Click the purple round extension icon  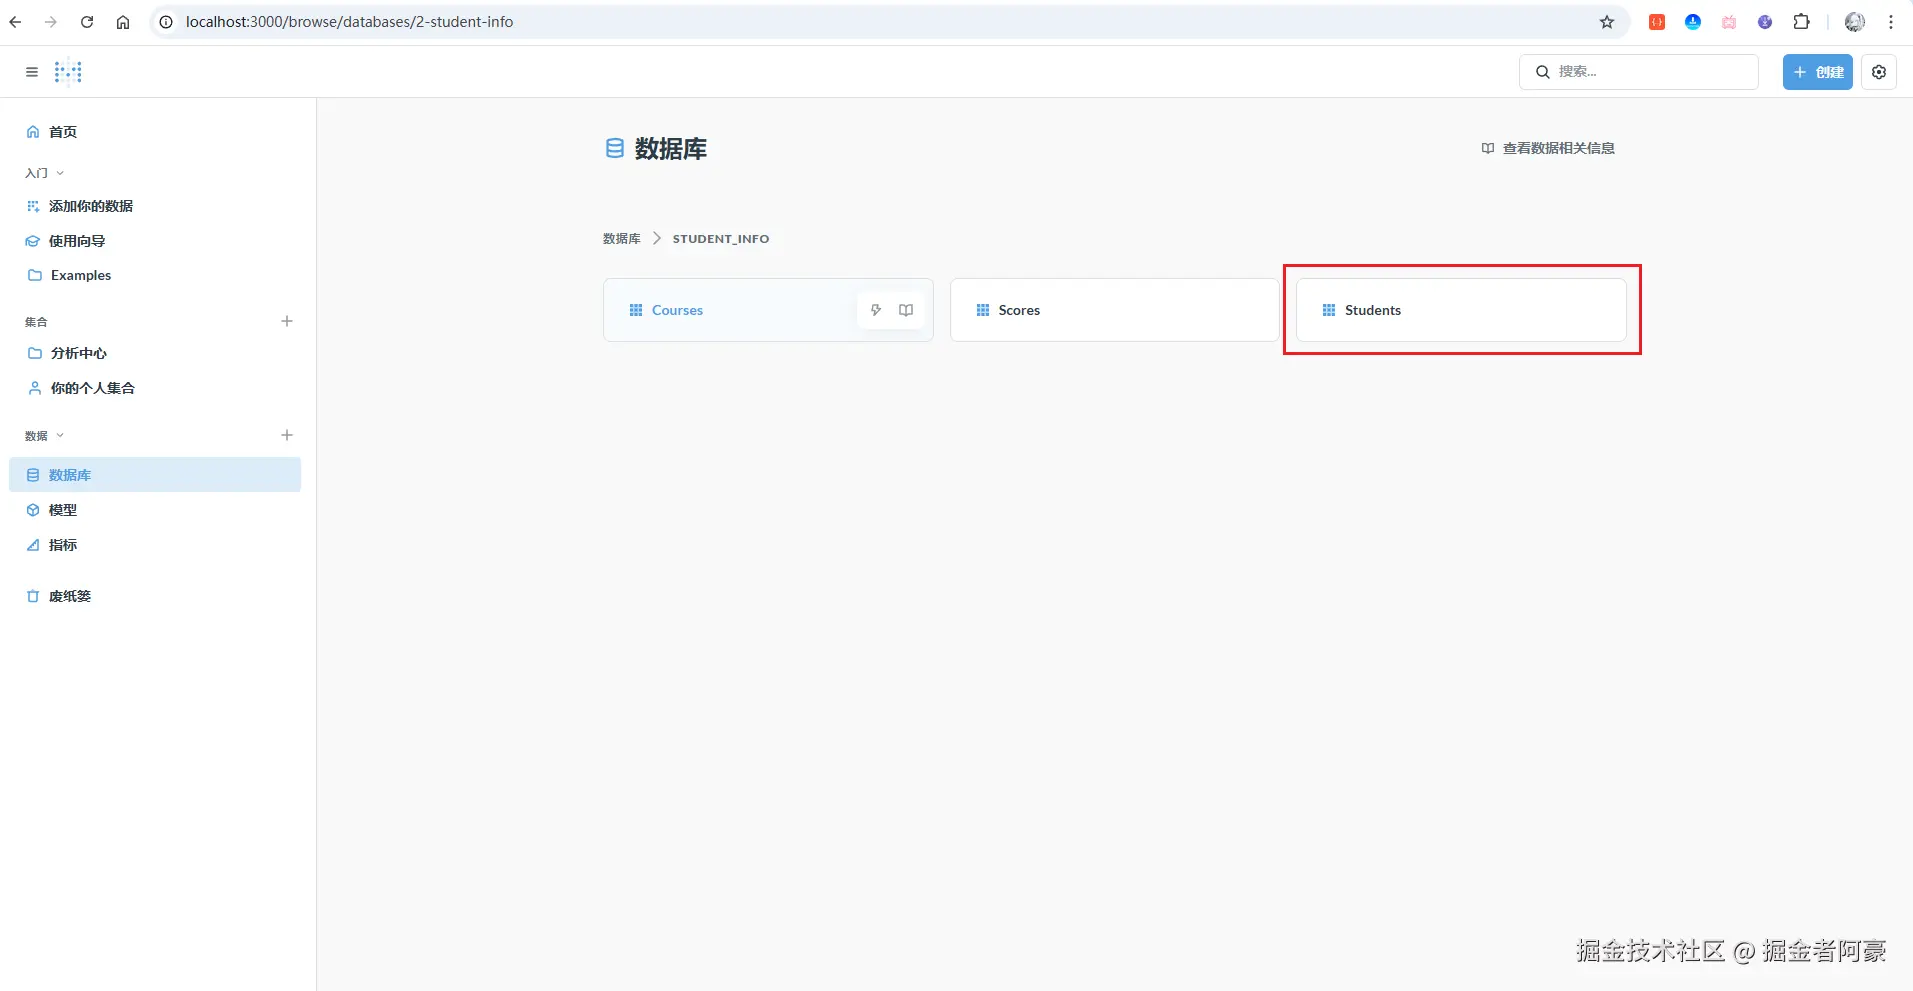pos(1765,22)
